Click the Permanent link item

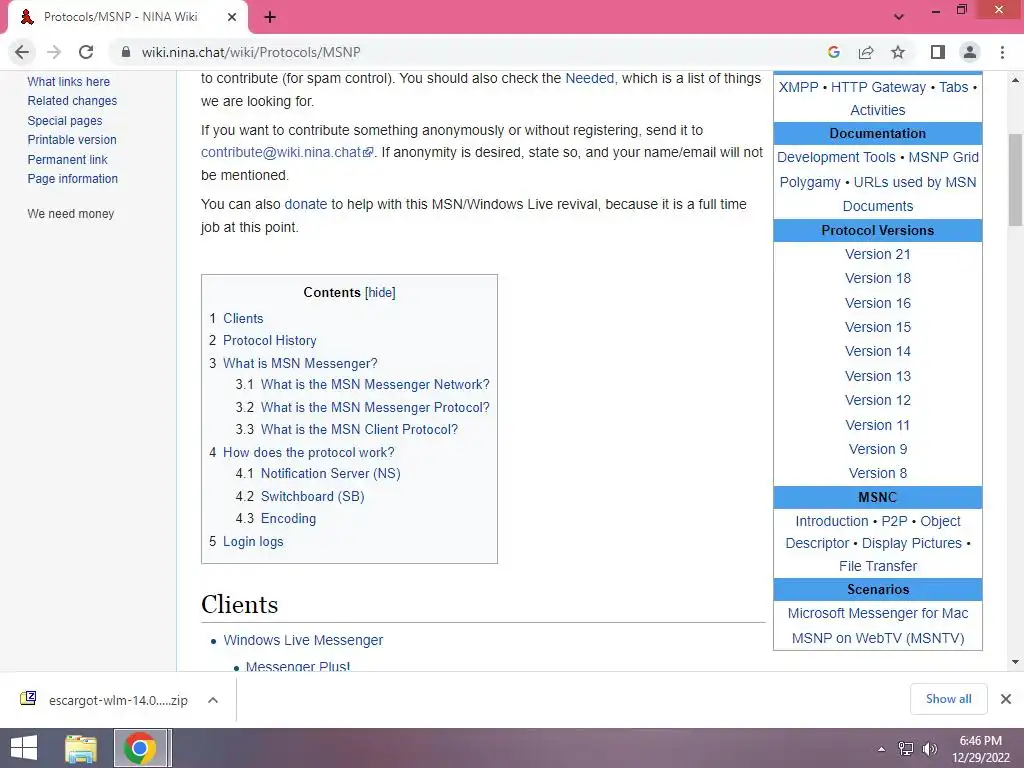pyautogui.click(x=67, y=159)
